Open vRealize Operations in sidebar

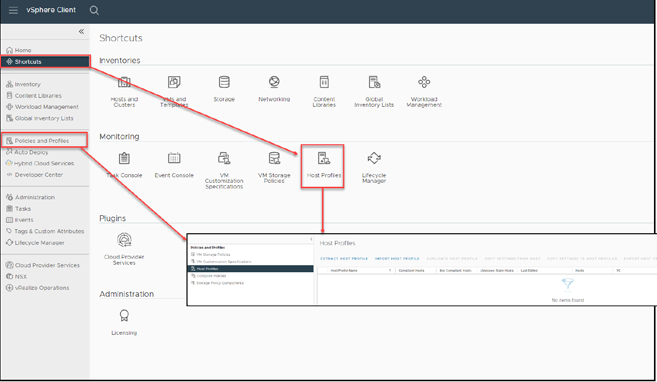tap(37, 288)
